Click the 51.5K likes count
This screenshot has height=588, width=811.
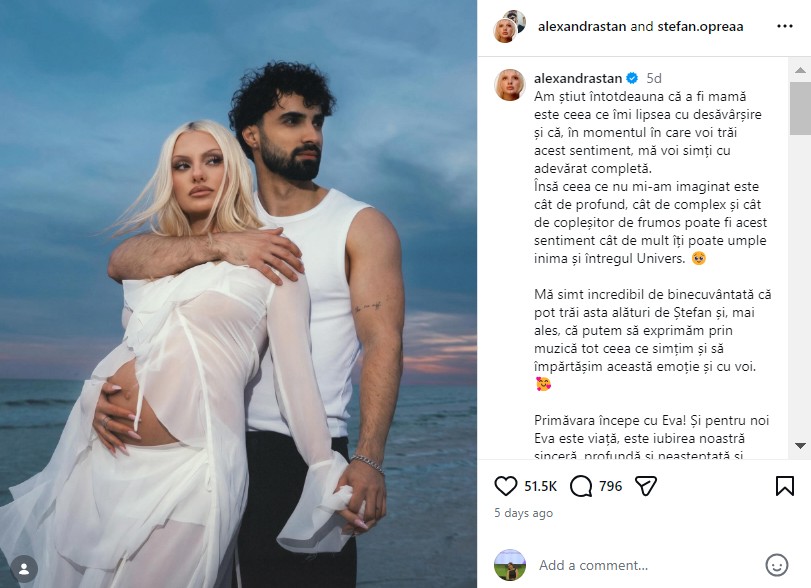click(x=540, y=486)
